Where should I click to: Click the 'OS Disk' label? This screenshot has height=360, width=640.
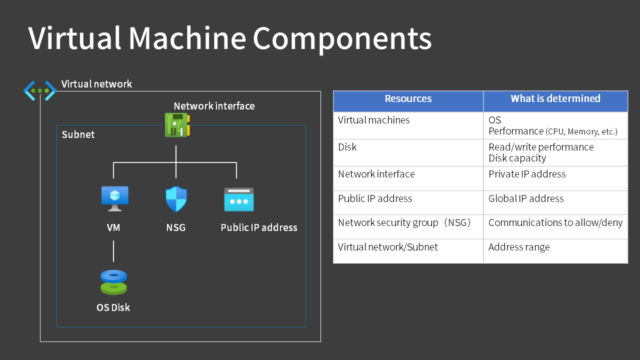coord(113,308)
